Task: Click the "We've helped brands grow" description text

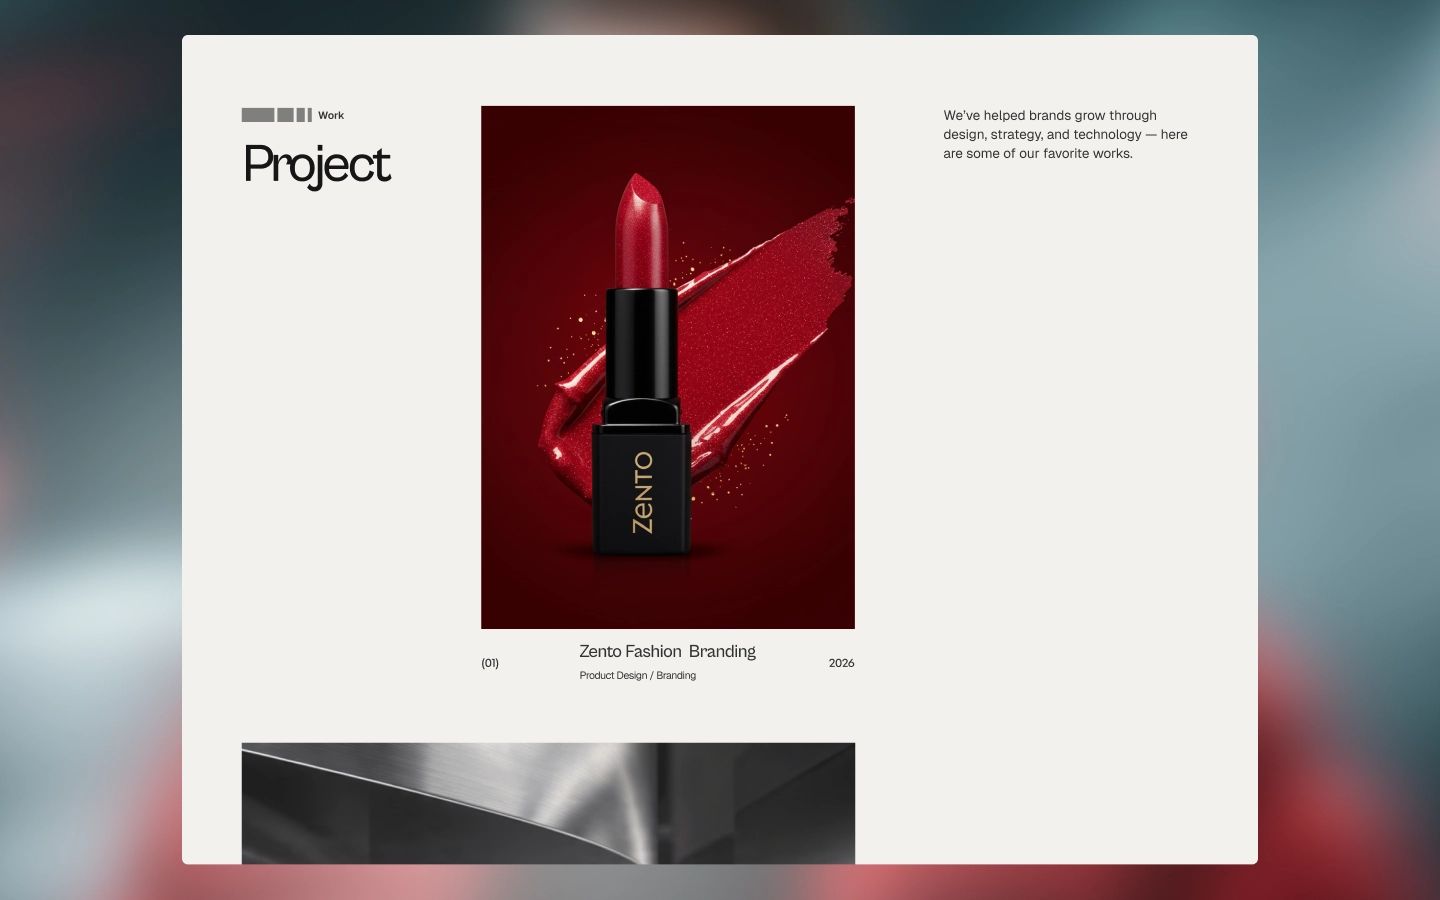Action: point(1050,116)
